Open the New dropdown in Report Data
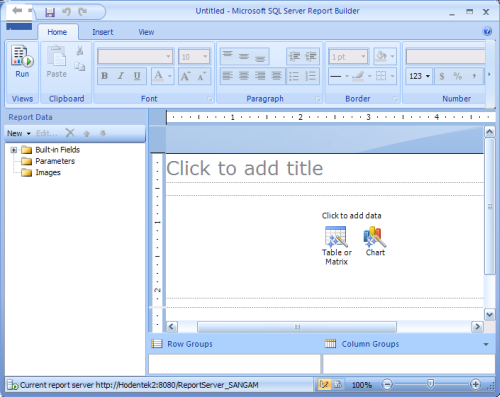The width and height of the screenshot is (500, 397). tap(19, 133)
